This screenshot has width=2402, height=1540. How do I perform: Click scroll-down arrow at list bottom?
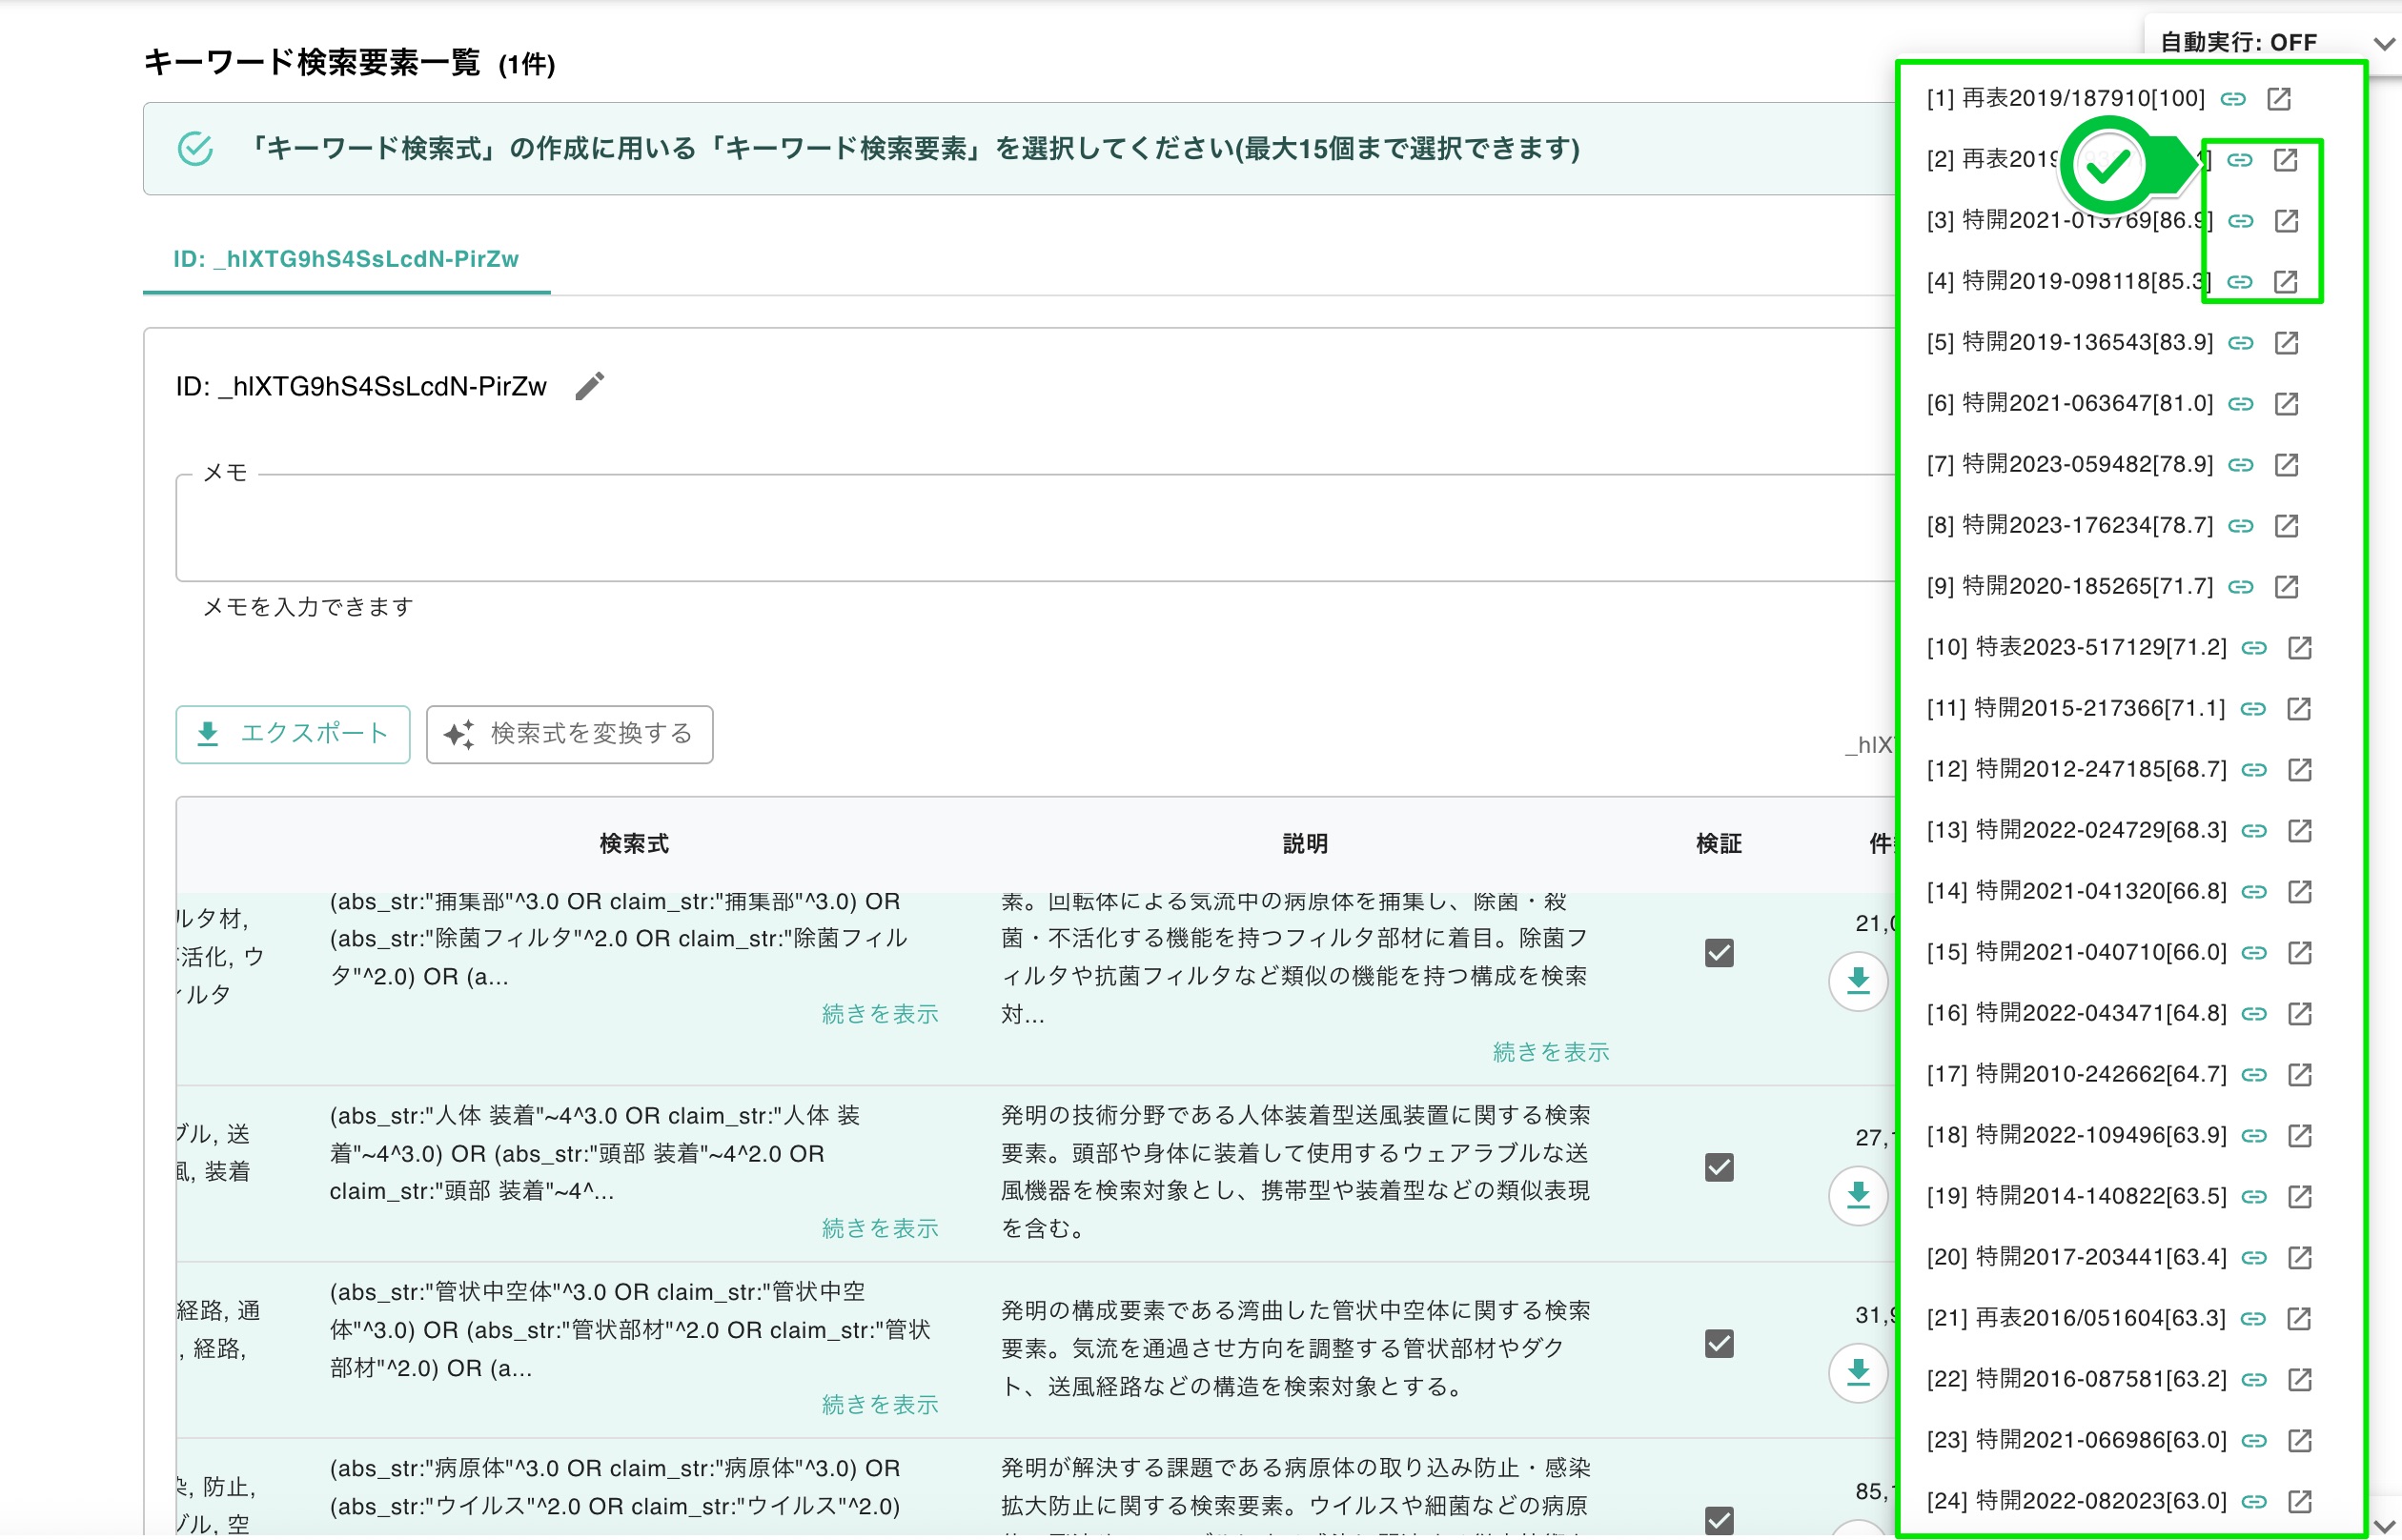pyautogui.click(x=2384, y=1526)
